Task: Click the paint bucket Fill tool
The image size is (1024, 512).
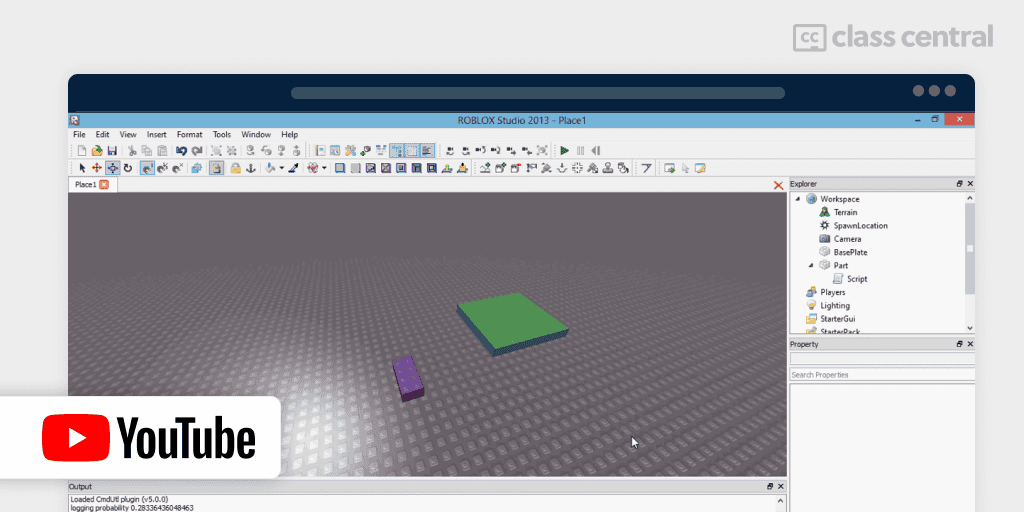Action: pyautogui.click(x=270, y=168)
